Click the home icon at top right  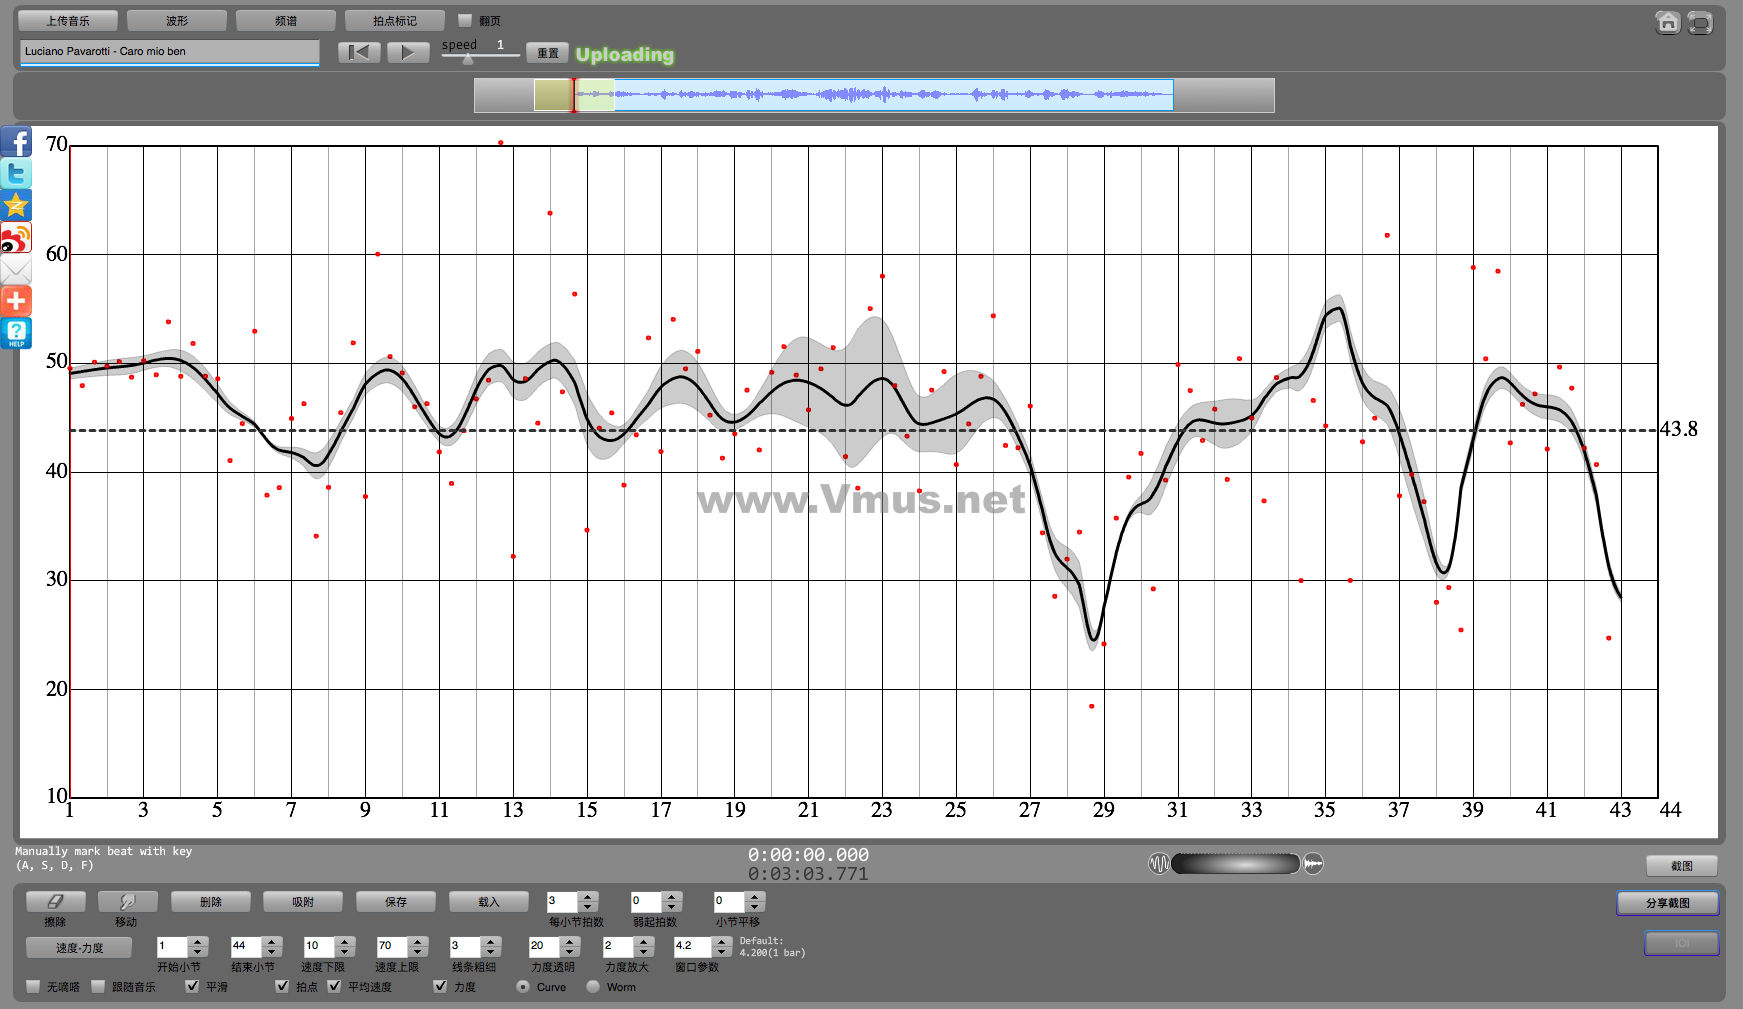click(x=1667, y=22)
